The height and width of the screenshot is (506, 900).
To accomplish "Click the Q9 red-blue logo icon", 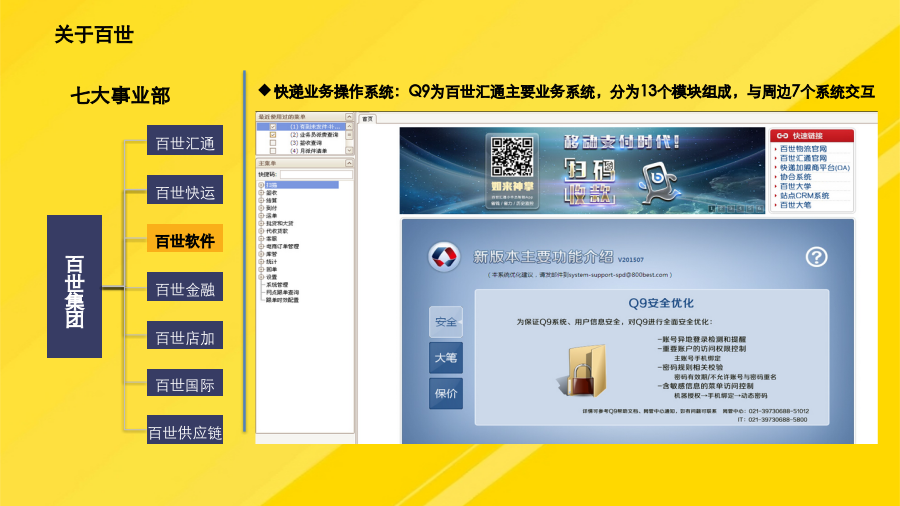I will (444, 256).
